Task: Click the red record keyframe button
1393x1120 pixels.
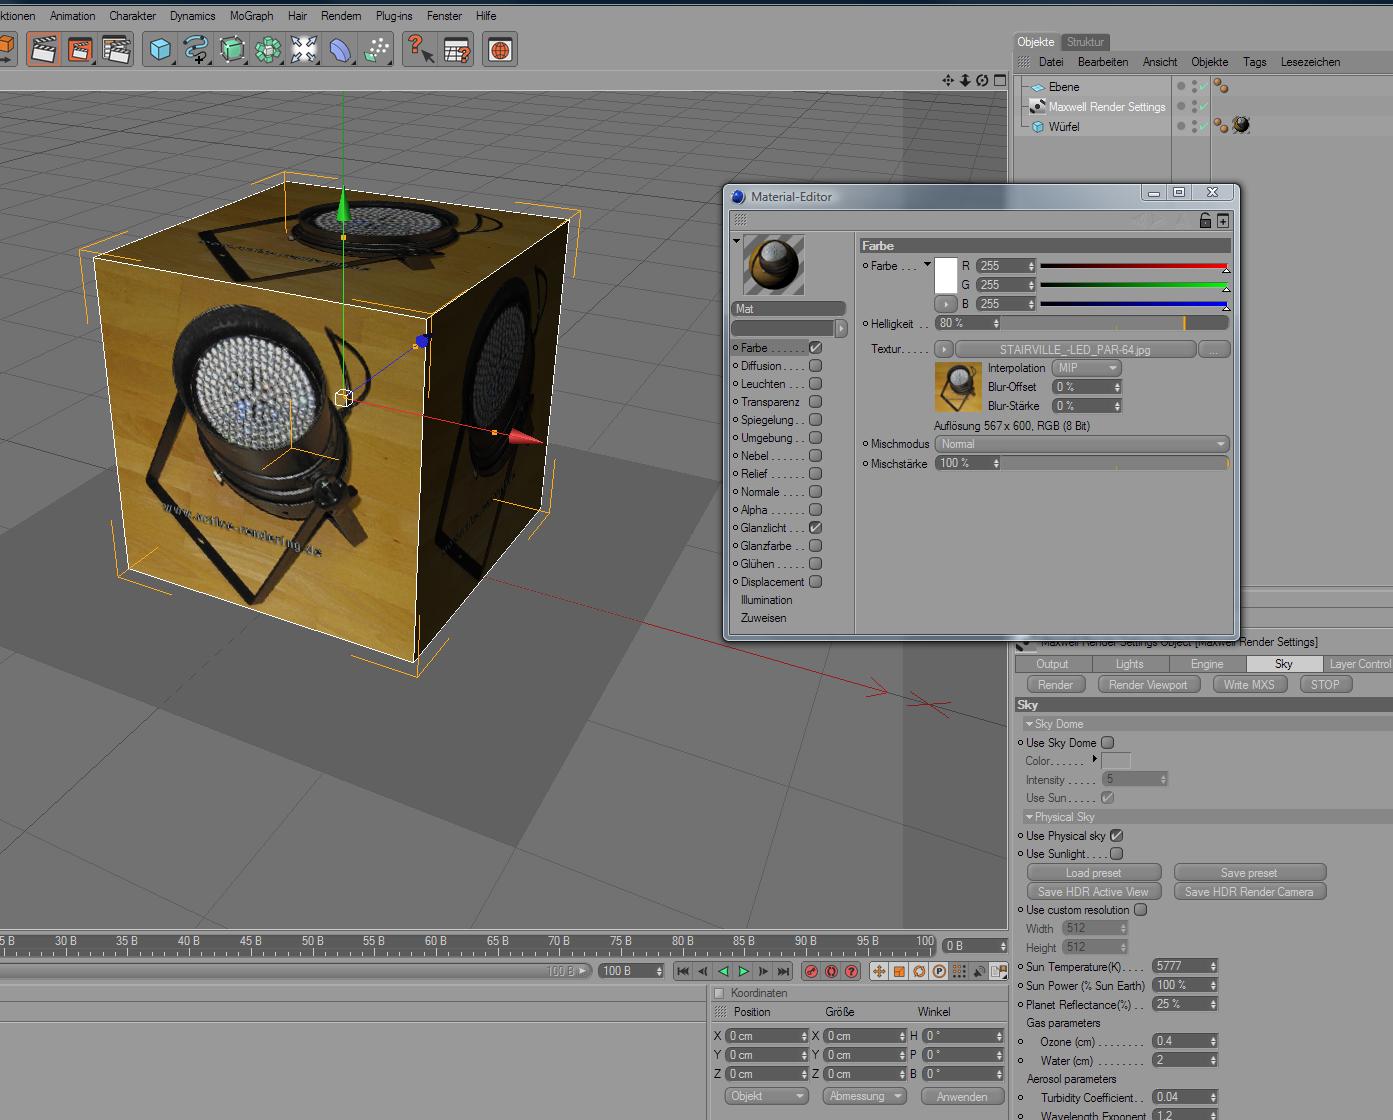Action: (x=811, y=971)
